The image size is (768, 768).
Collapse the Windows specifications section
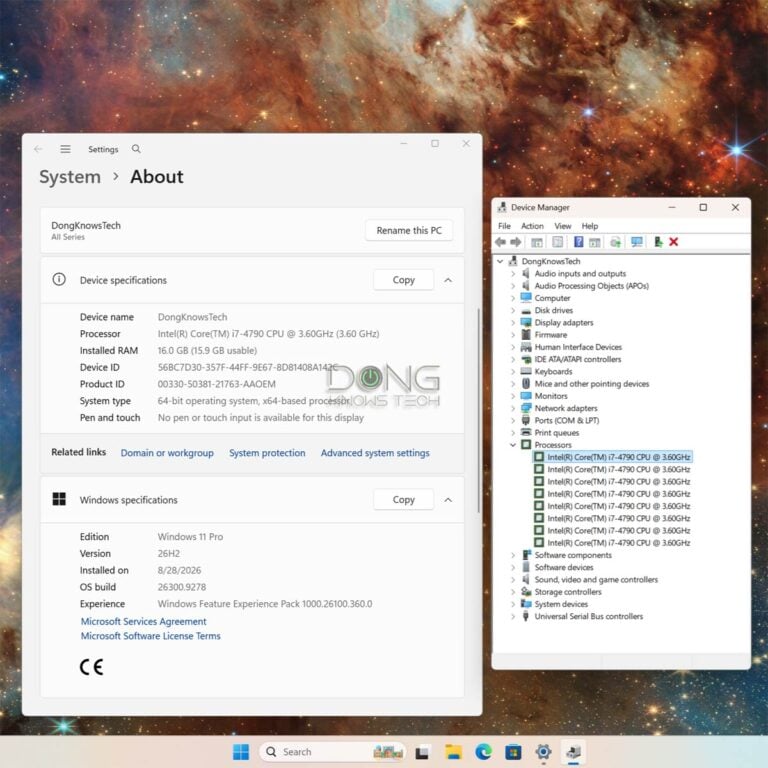point(448,500)
